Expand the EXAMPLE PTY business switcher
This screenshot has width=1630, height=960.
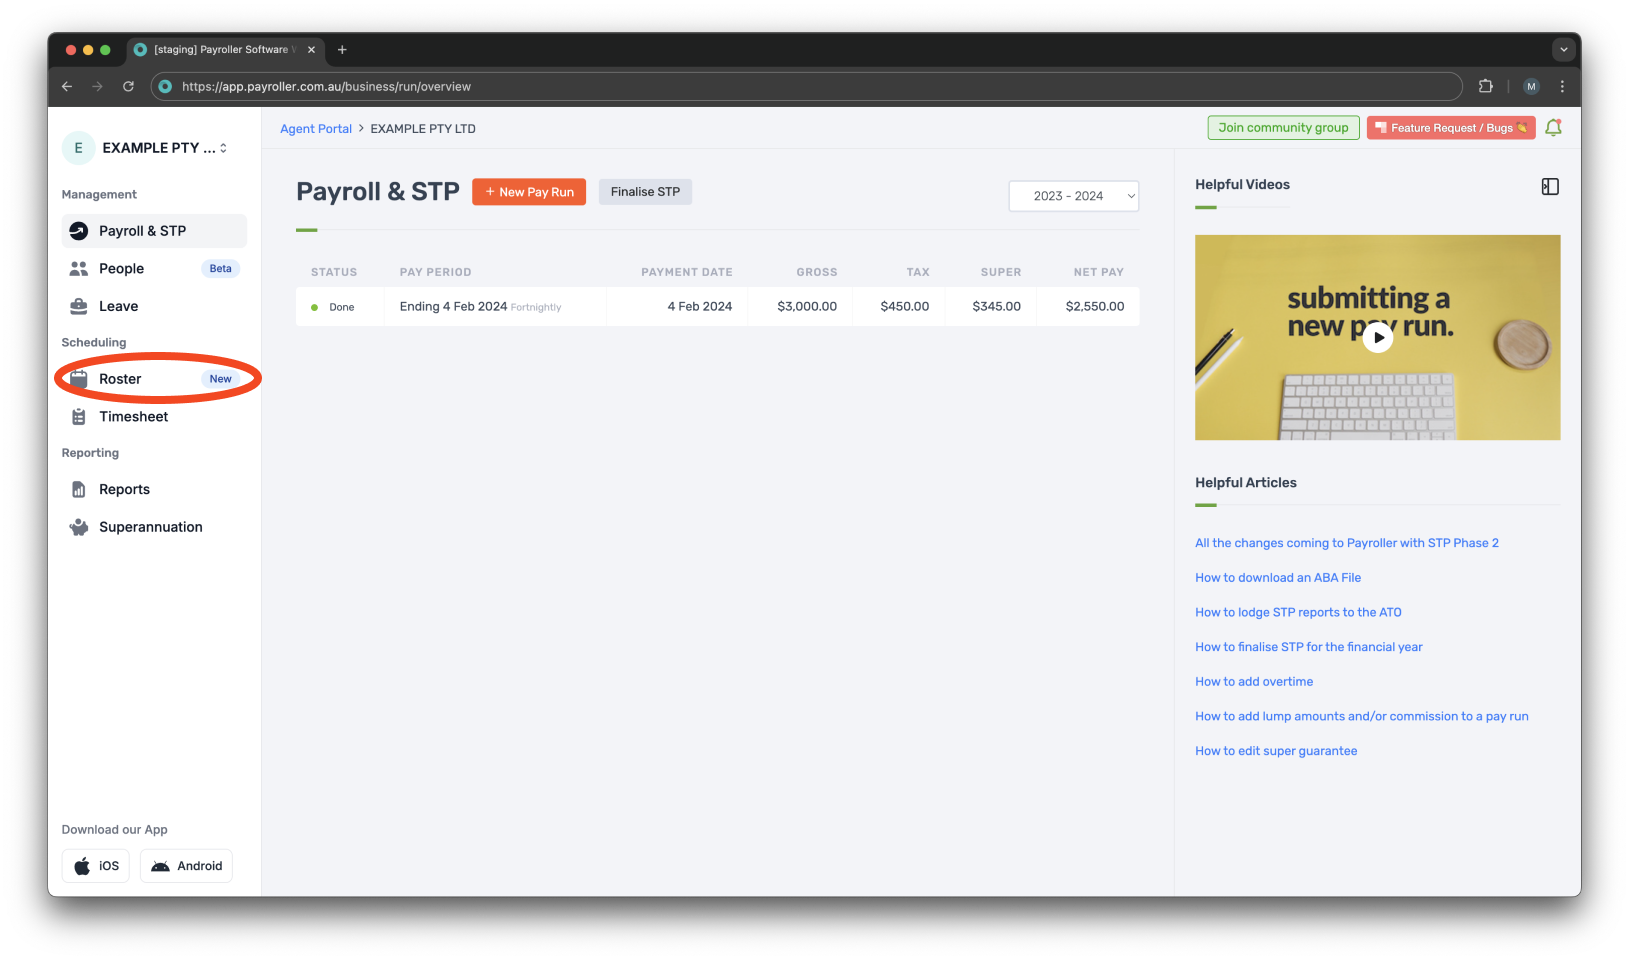click(x=223, y=148)
